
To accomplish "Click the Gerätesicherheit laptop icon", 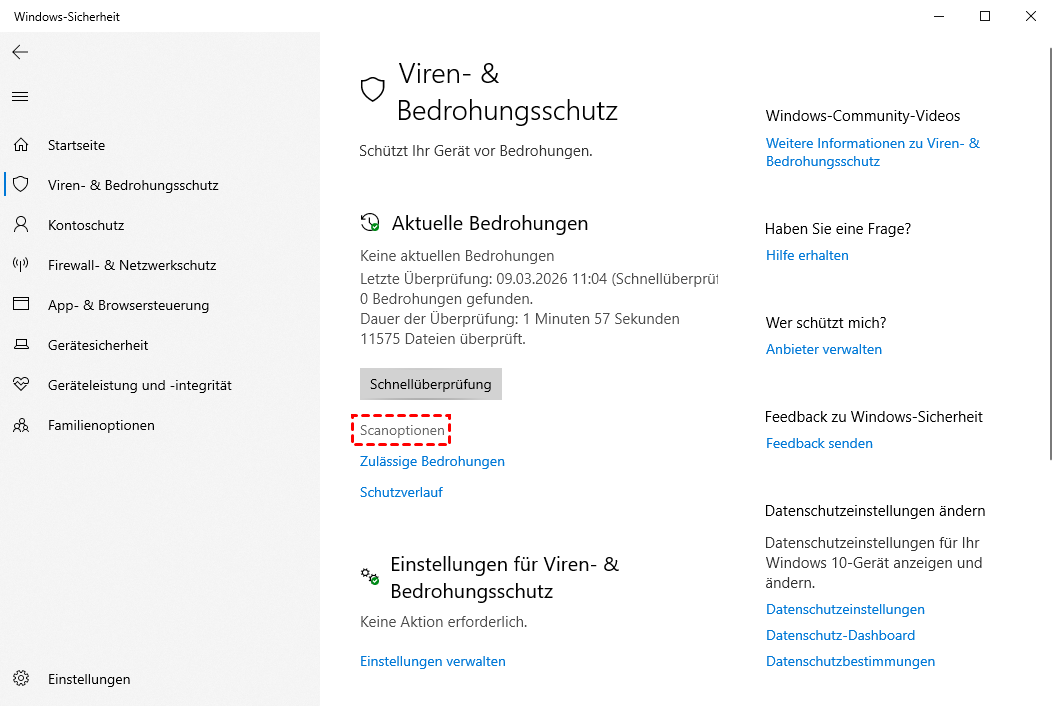I will pos(20,345).
